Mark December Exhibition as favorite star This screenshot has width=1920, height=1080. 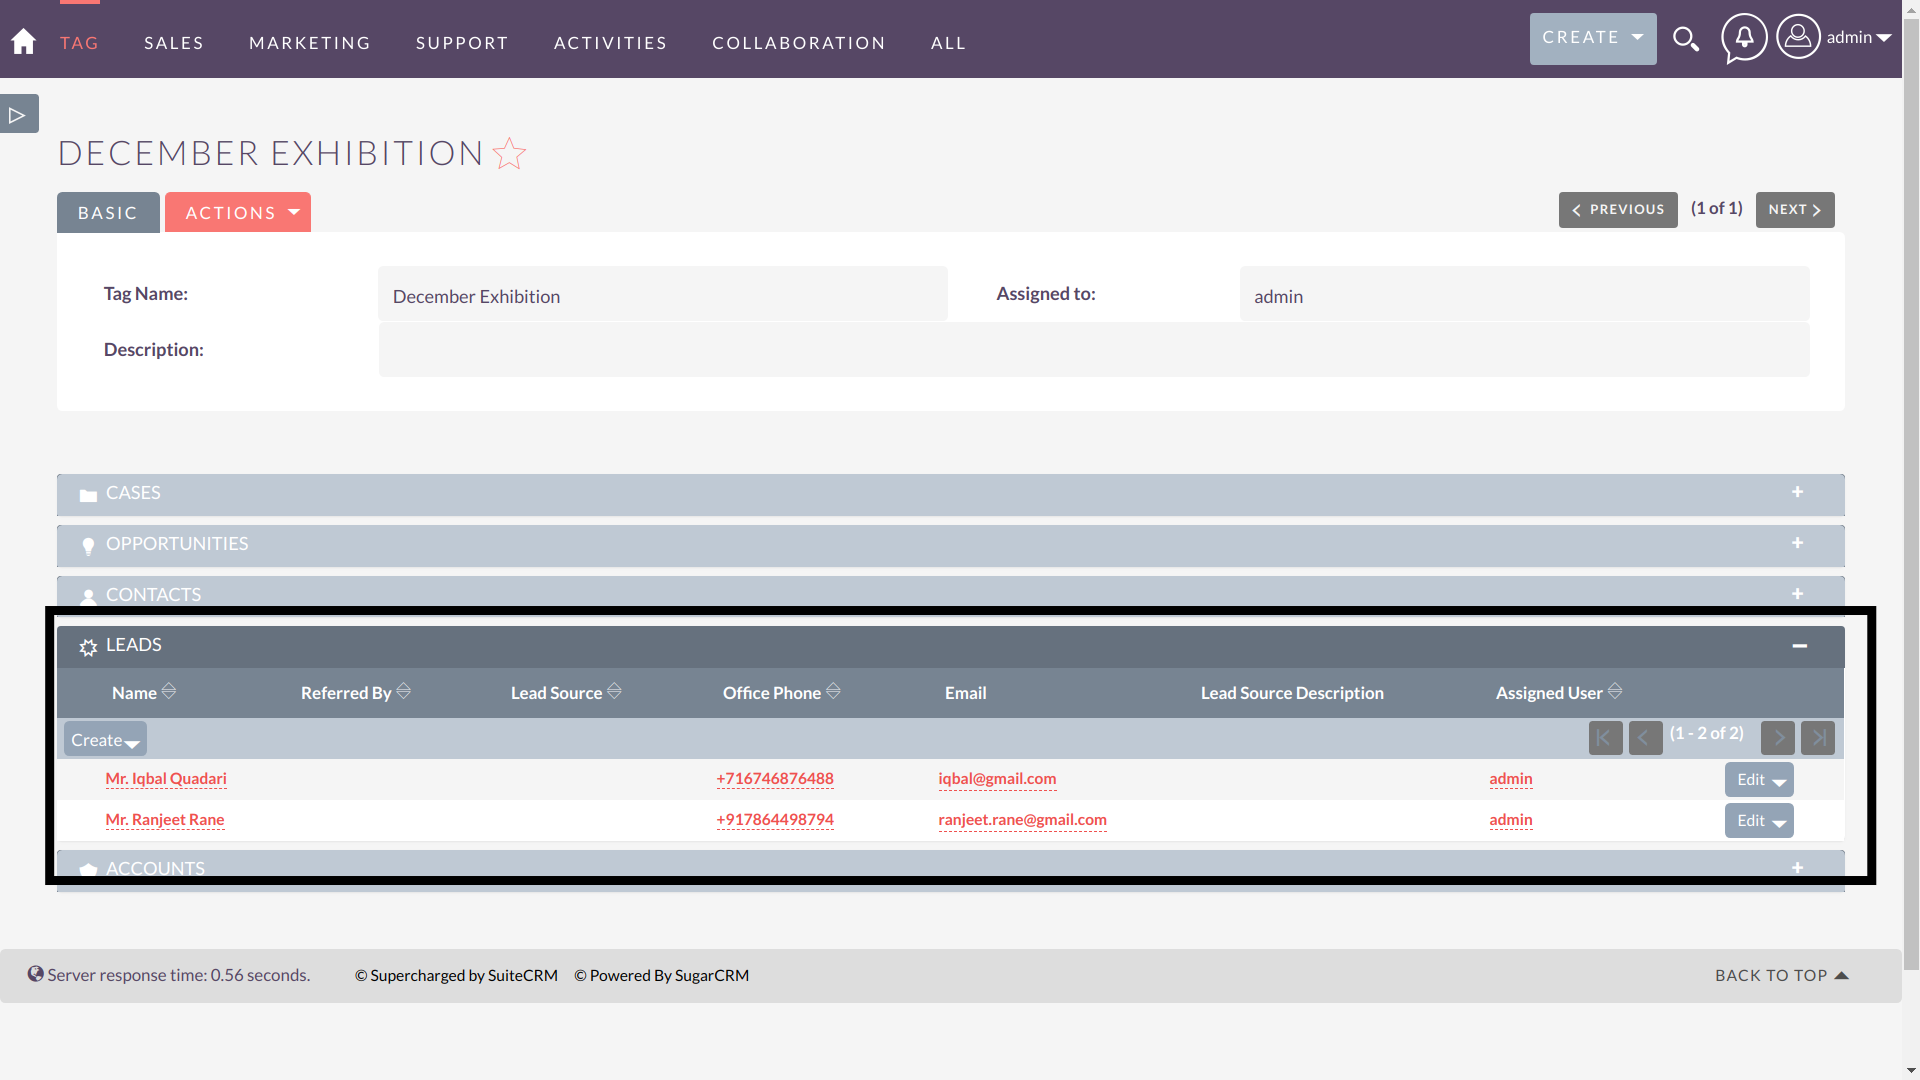tap(510, 153)
